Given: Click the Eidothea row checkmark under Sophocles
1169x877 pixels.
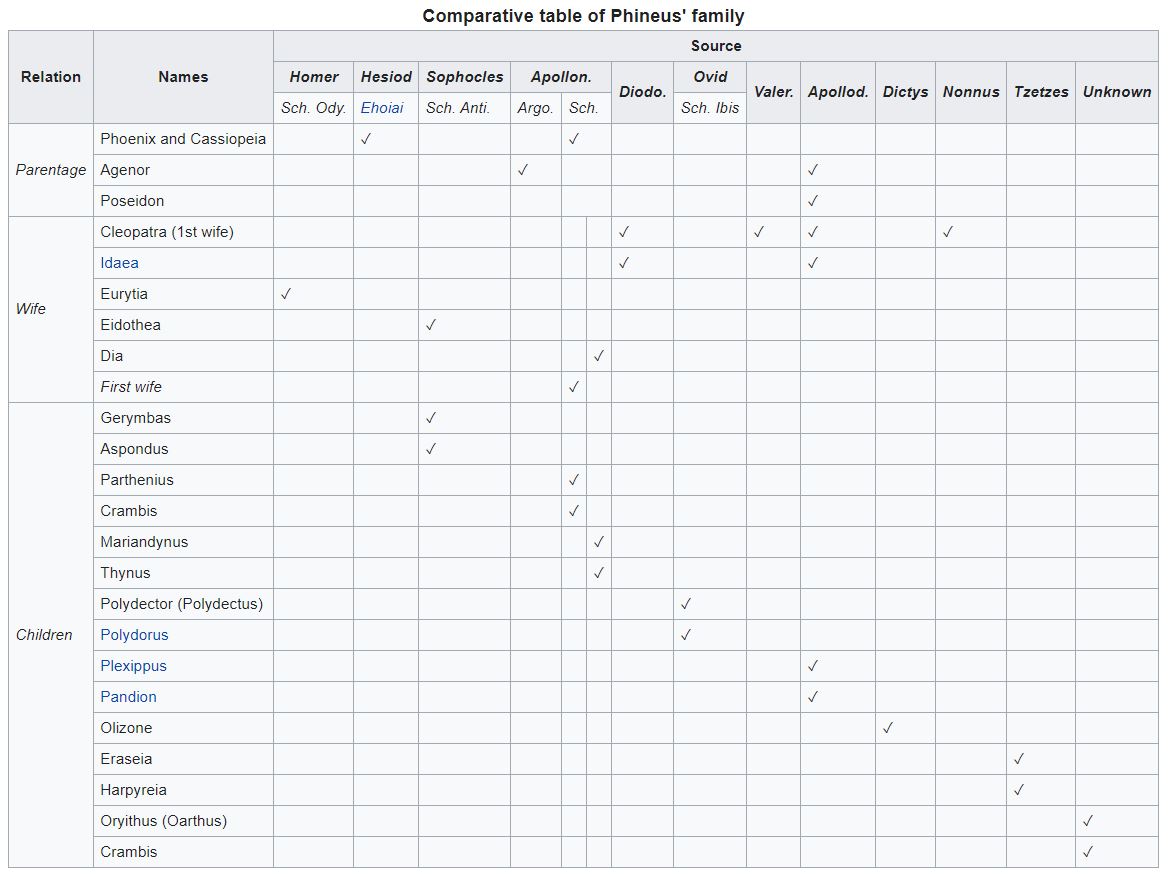Looking at the screenshot, I should coord(431,325).
